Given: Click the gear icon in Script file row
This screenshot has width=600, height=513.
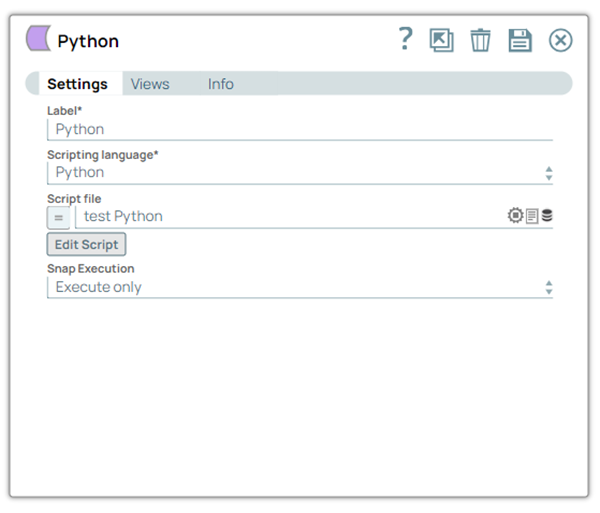Looking at the screenshot, I should 516,216.
